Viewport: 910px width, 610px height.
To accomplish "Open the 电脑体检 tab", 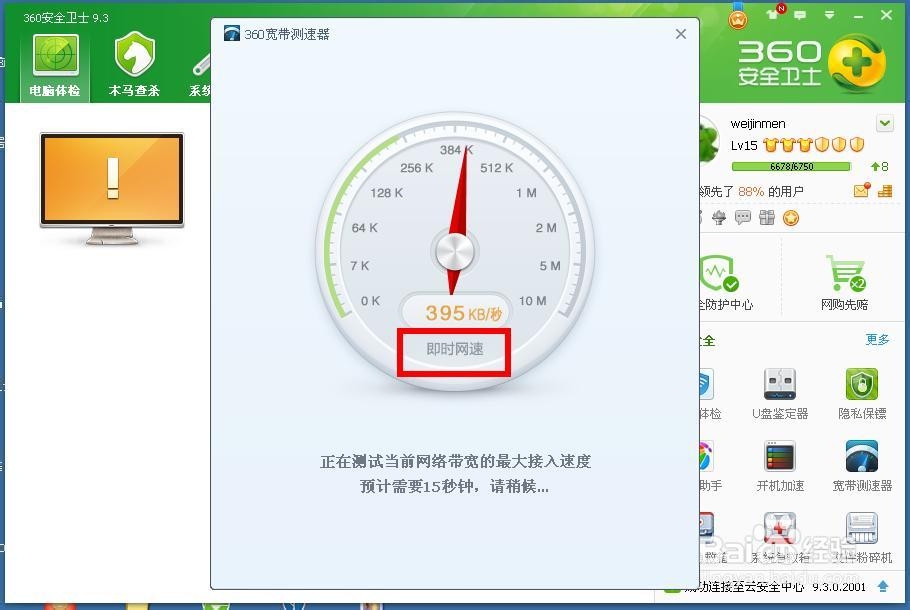I will 55,66.
